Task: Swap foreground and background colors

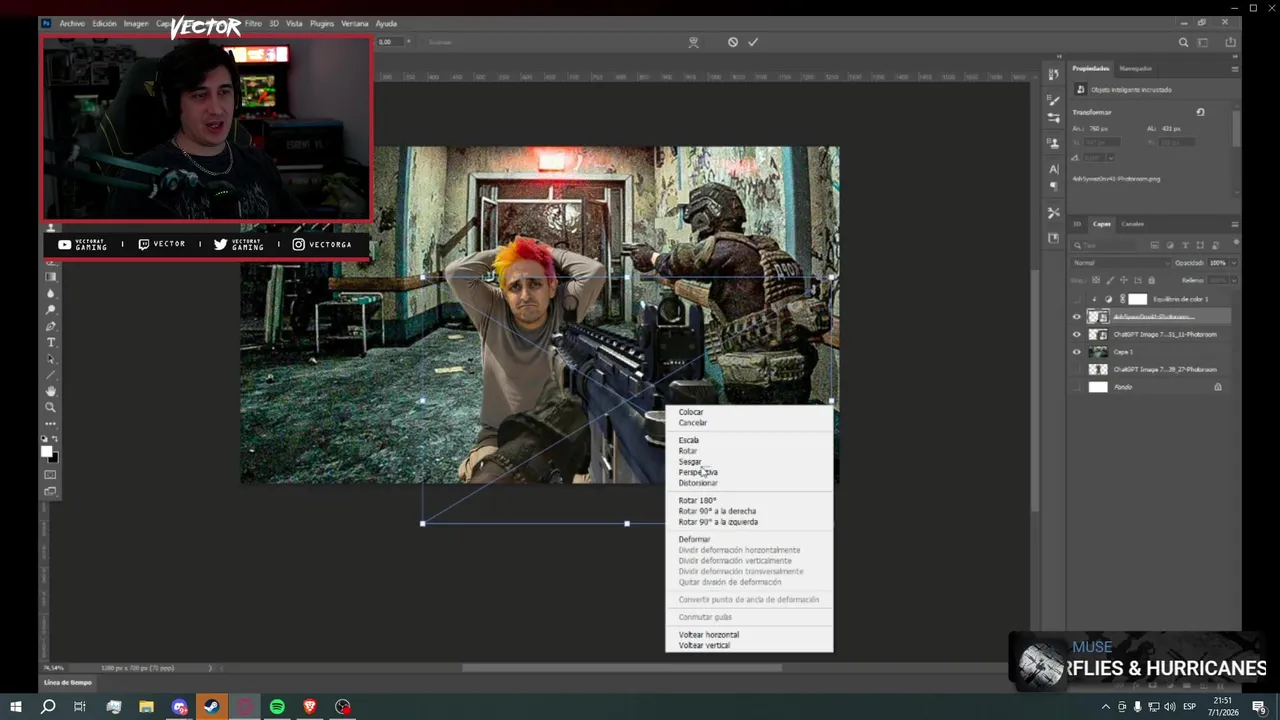Action: coord(55,440)
